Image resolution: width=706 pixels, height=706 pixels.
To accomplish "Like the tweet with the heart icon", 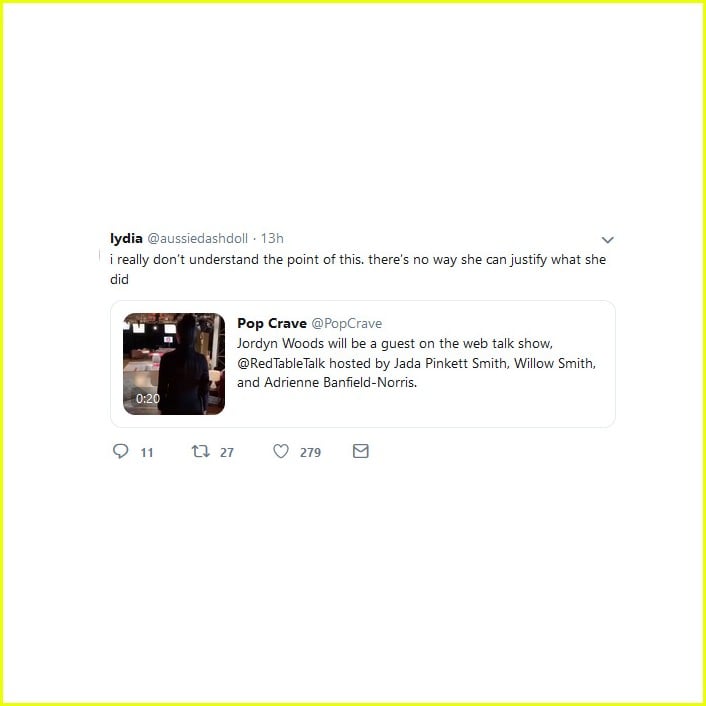I will pyautogui.click(x=281, y=451).
